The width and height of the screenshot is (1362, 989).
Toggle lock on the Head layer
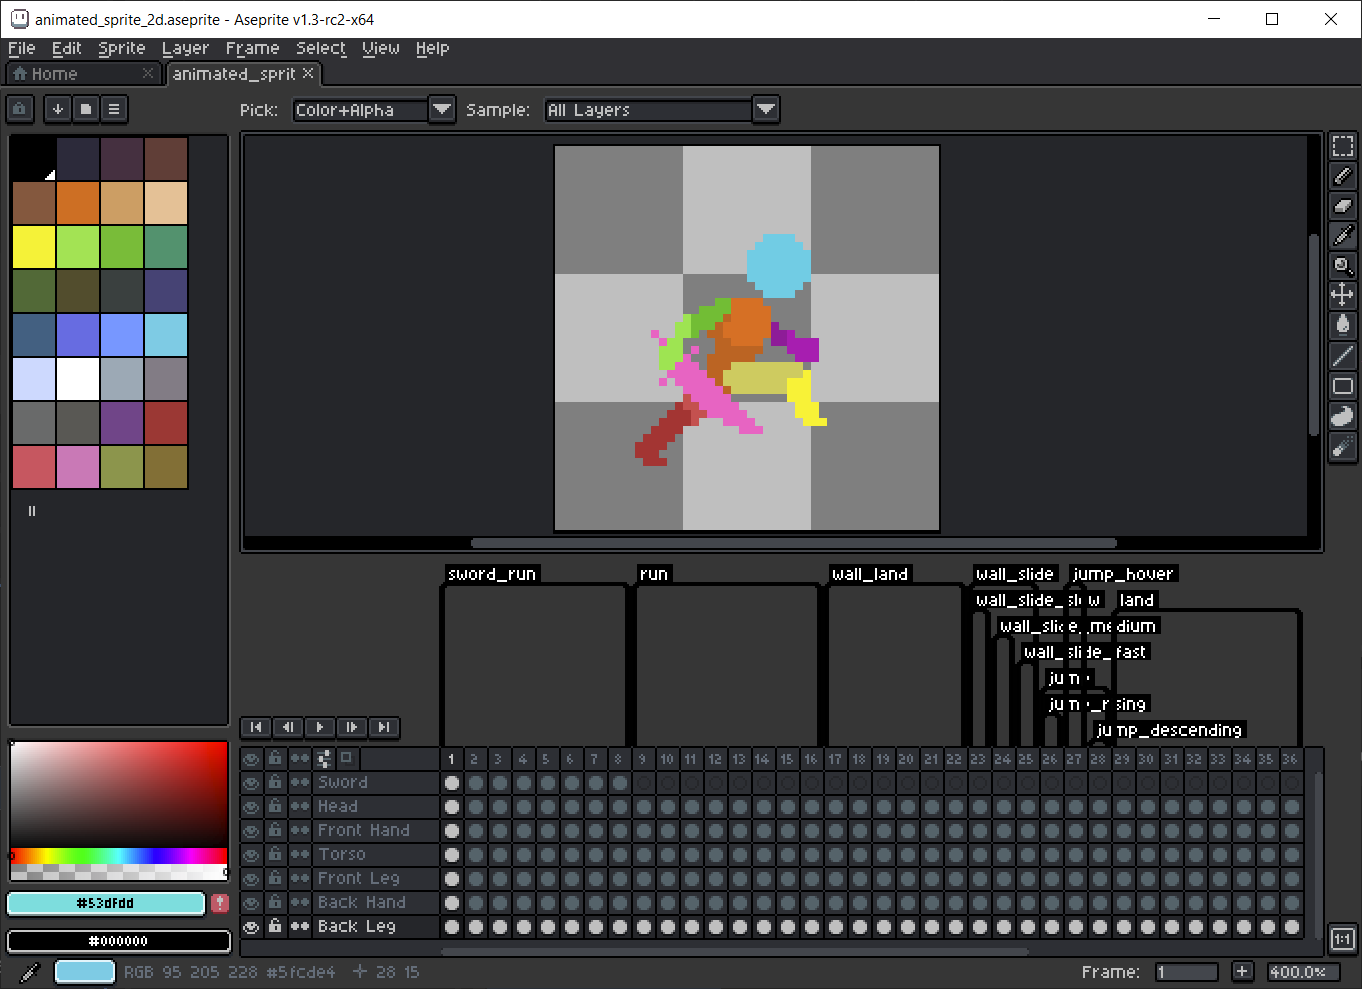tap(275, 806)
